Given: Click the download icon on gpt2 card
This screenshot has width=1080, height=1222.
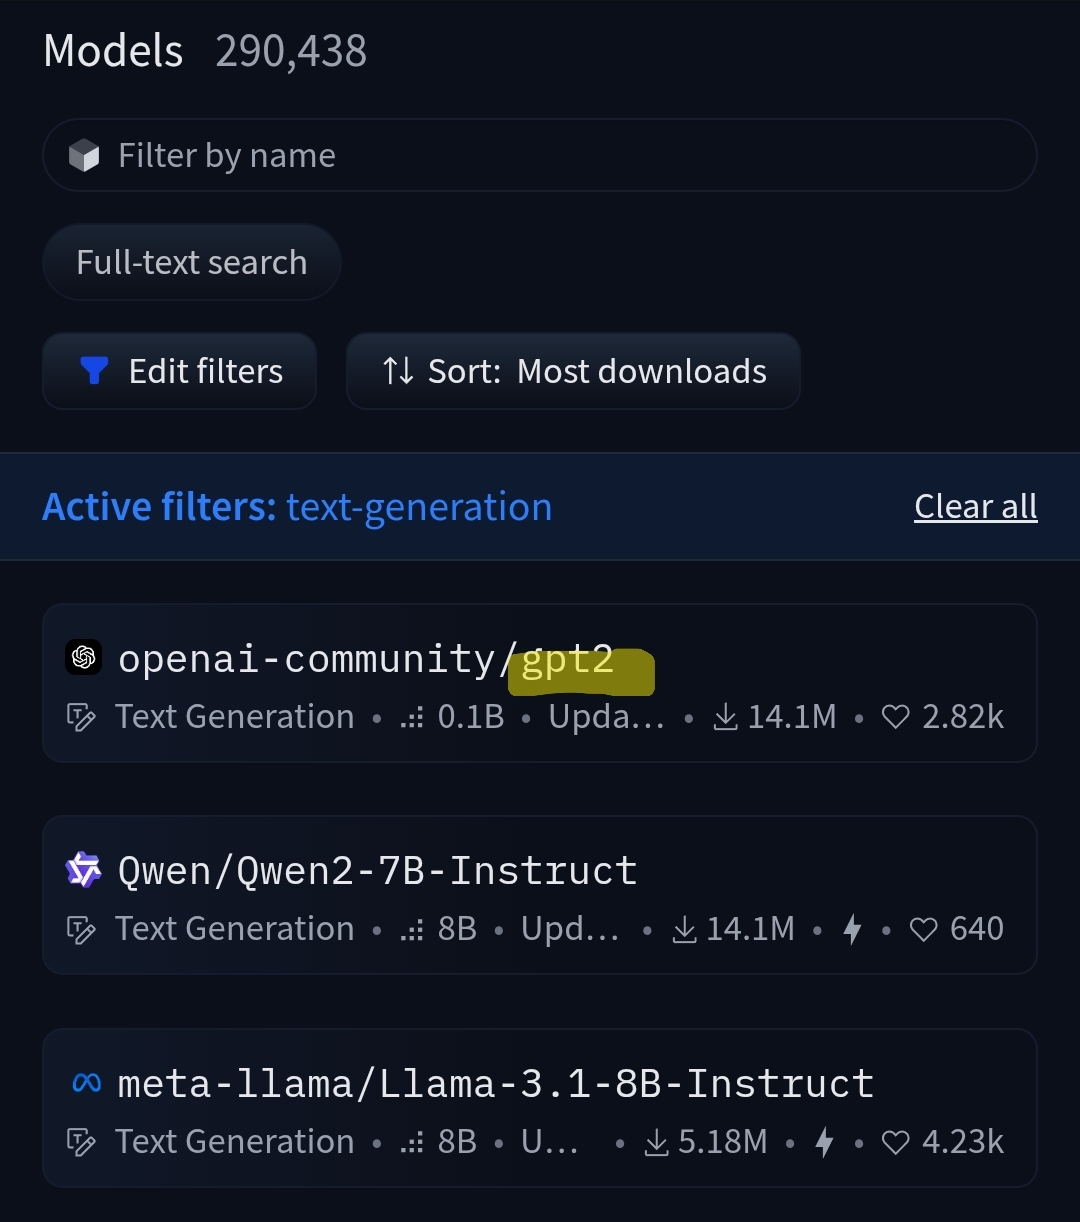Looking at the screenshot, I should click(x=726, y=717).
